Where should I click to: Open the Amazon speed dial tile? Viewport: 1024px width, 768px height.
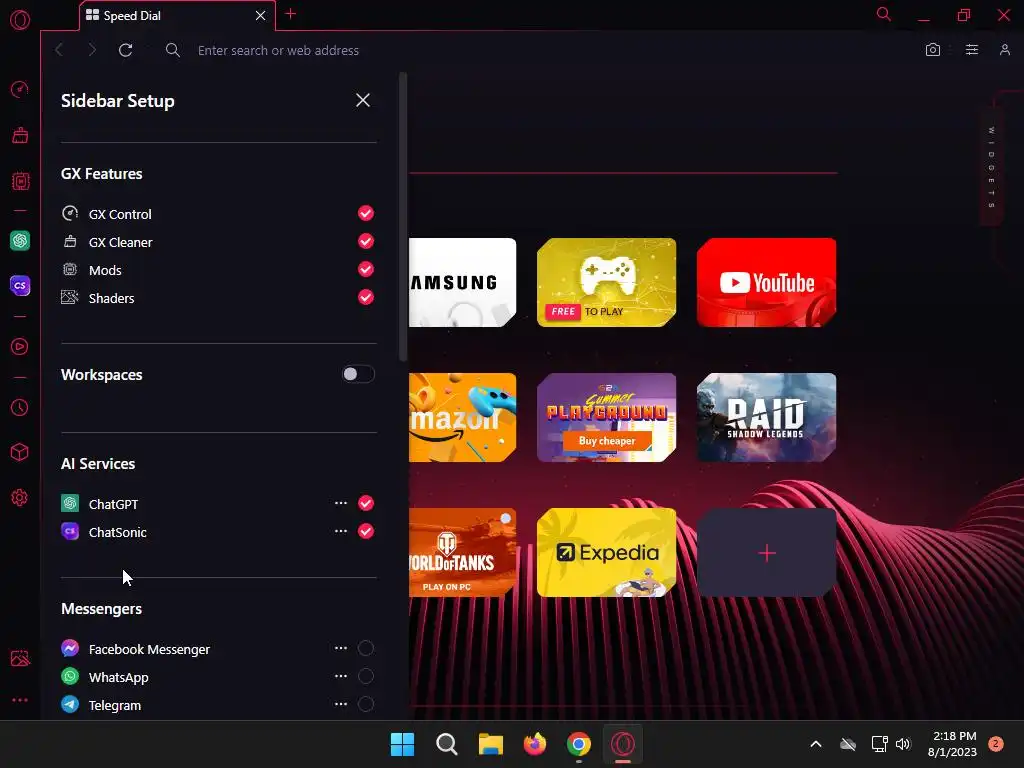pos(462,417)
